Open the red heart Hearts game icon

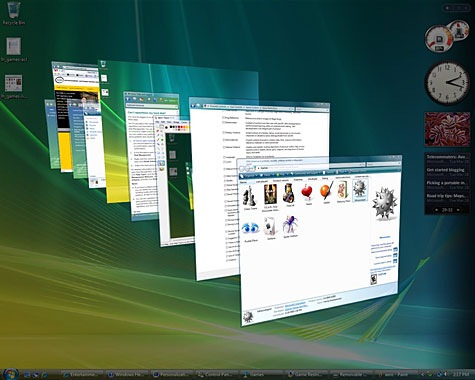pos(307,192)
